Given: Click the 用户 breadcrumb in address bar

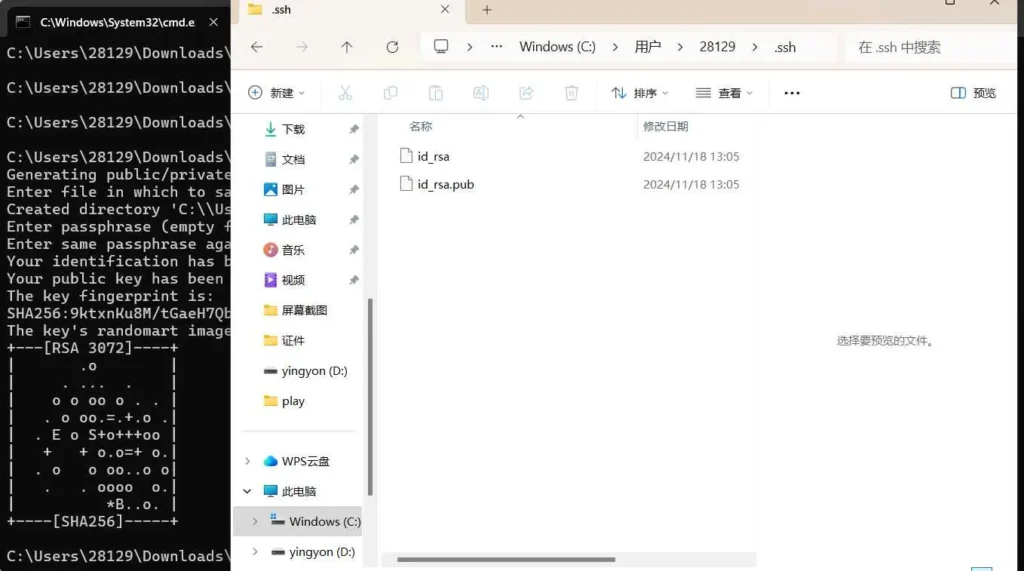Looking at the screenshot, I should coord(648,47).
